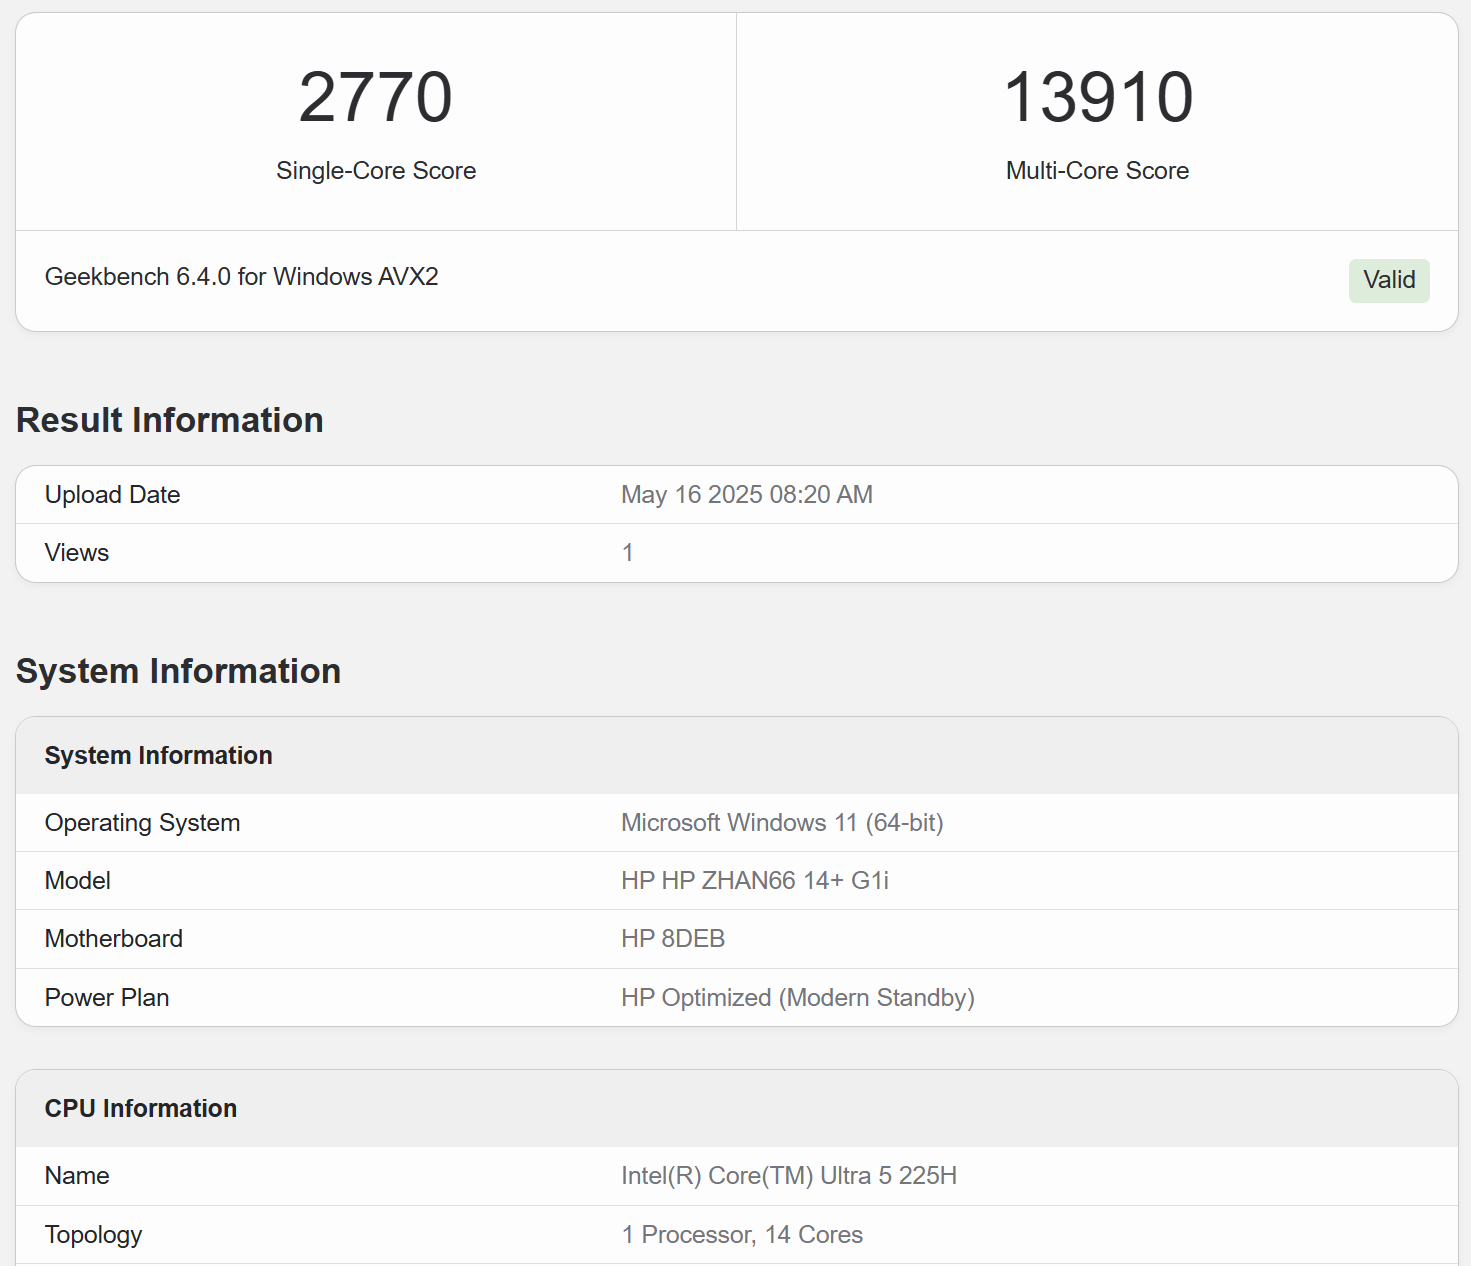Viewport: 1471px width, 1266px height.
Task: Select the Upload Date row label
Action: pos(112,495)
